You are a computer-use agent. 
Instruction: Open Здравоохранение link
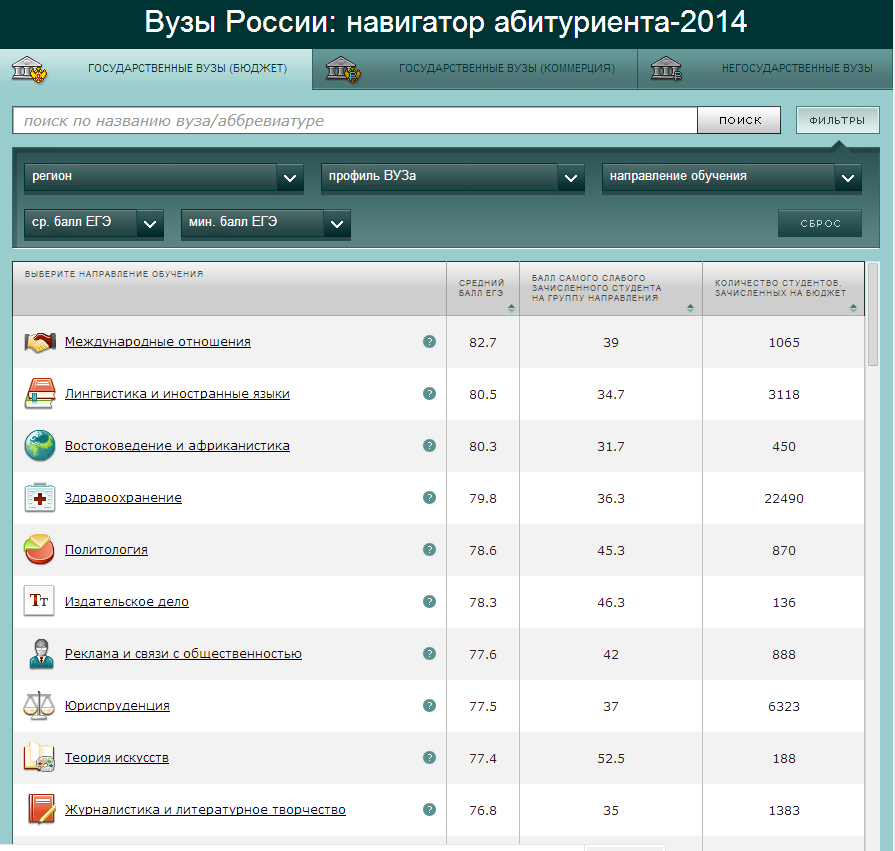[123, 497]
